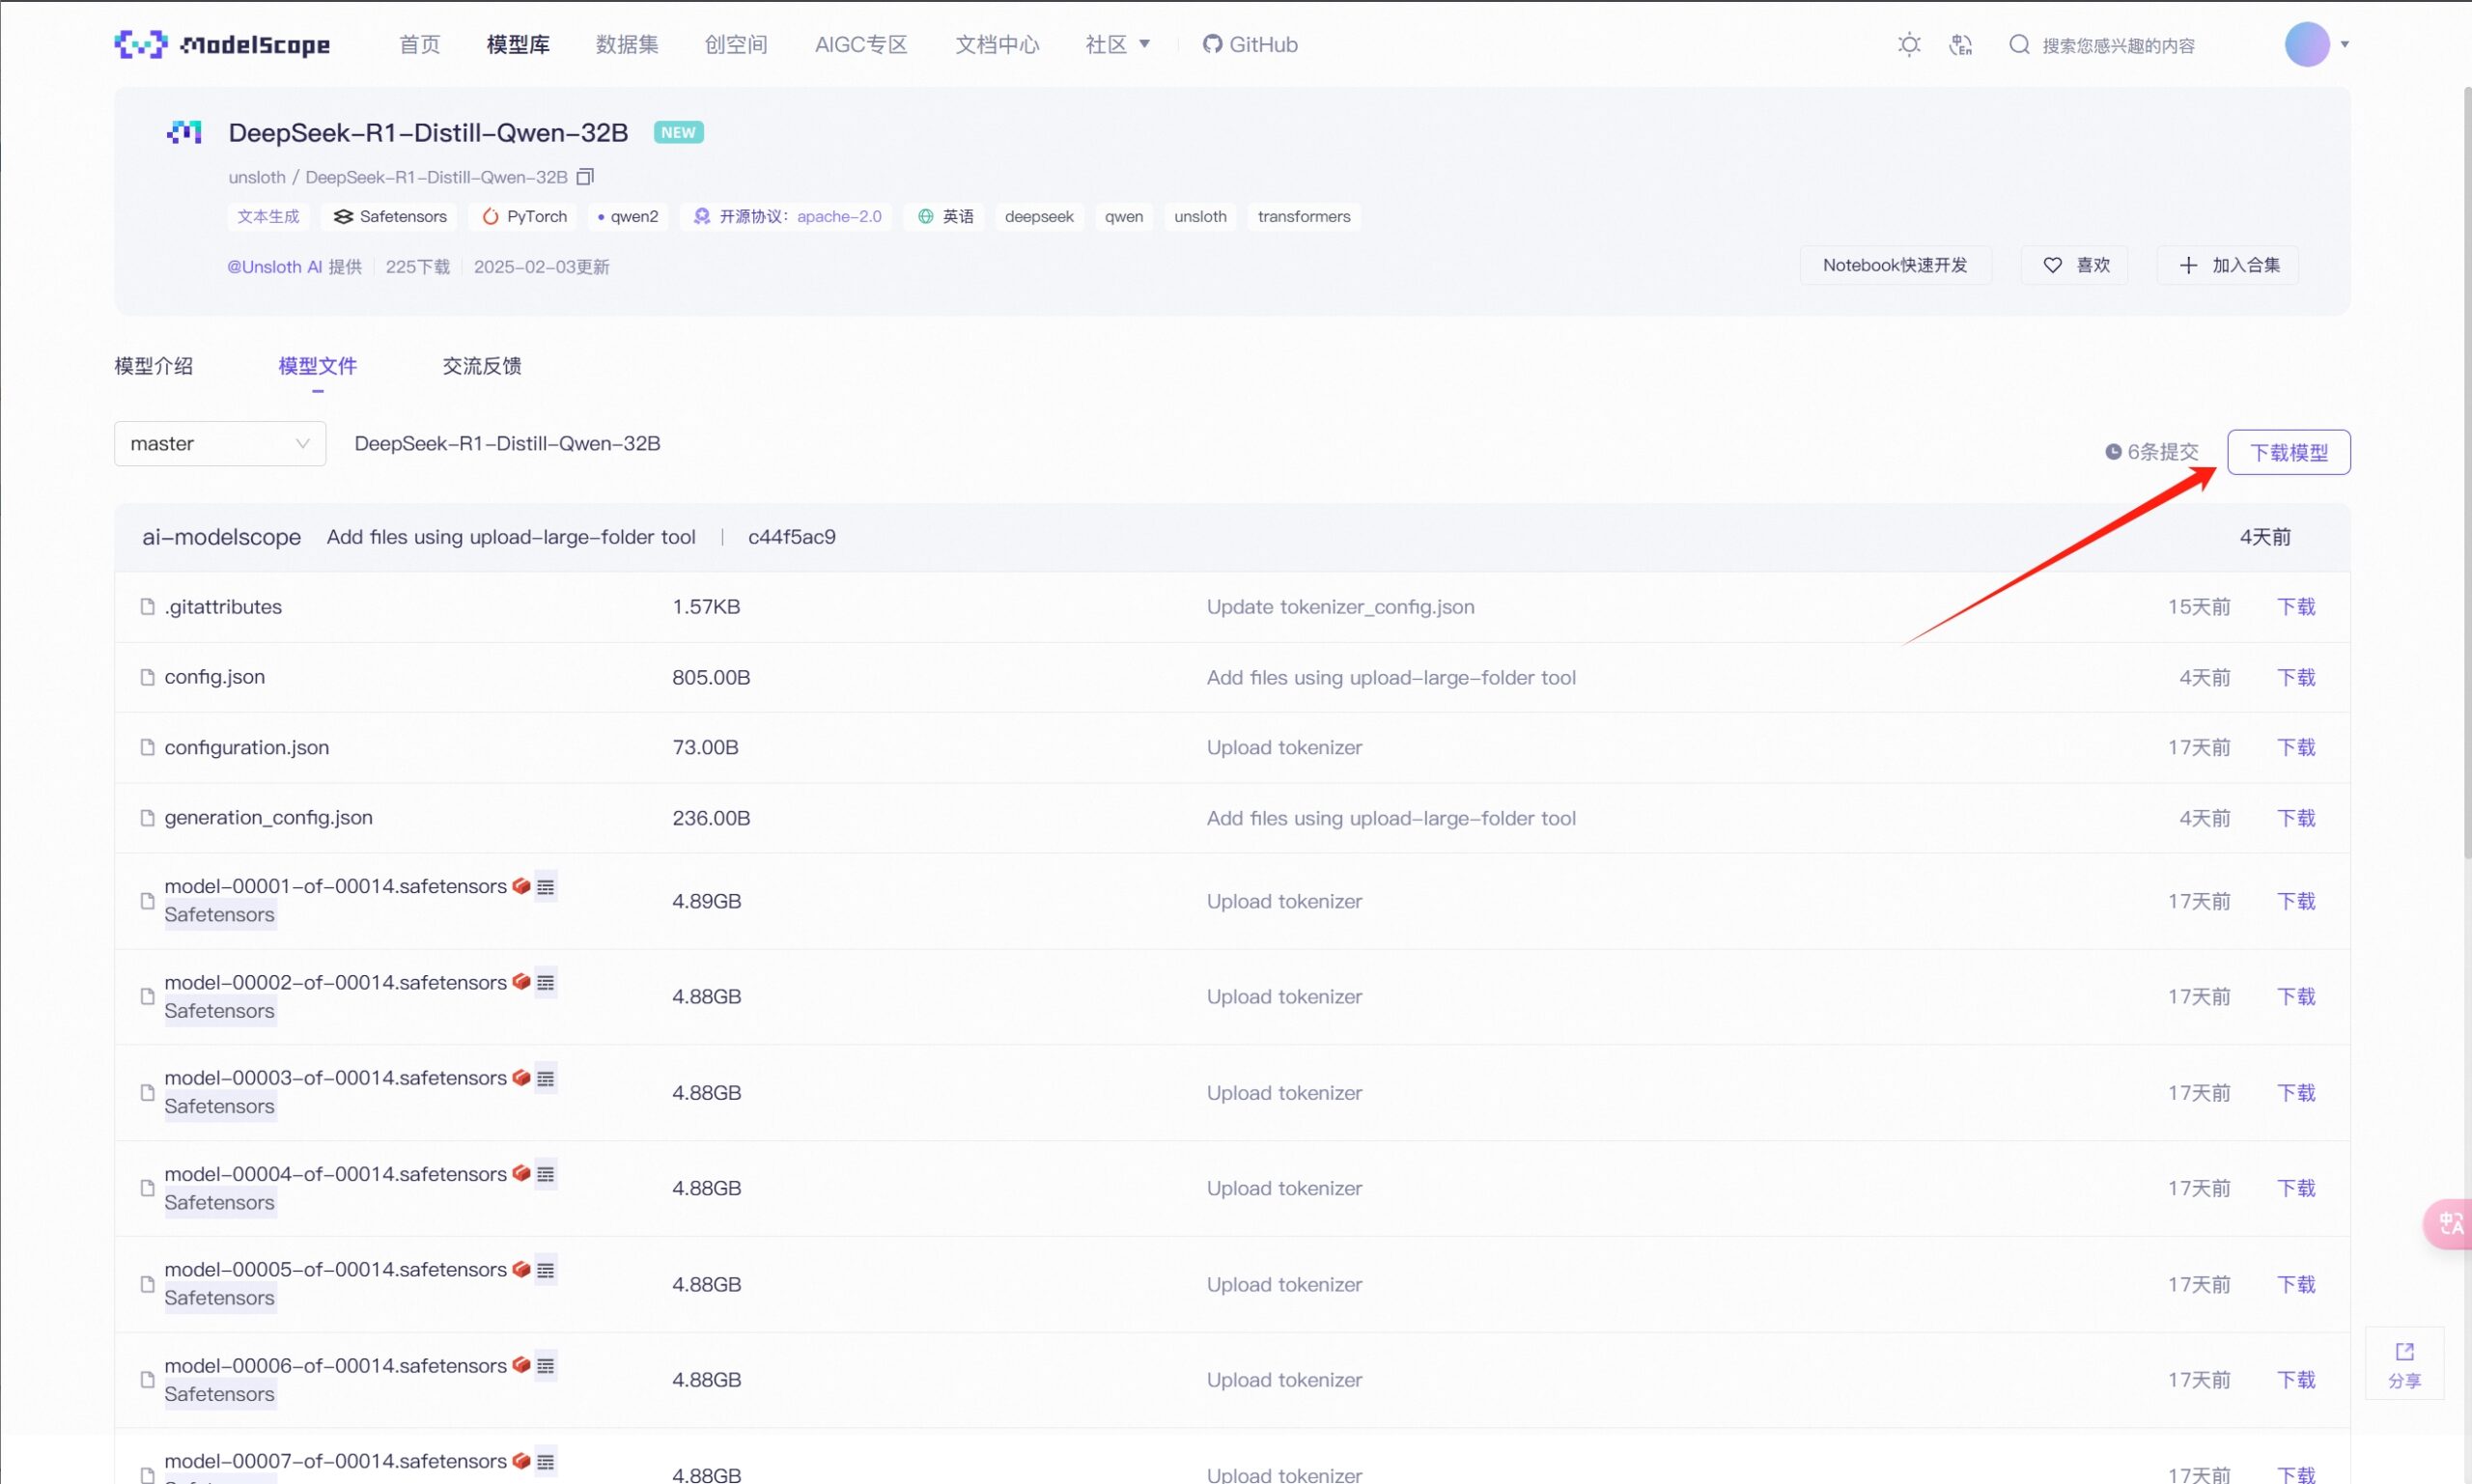The width and height of the screenshot is (2472, 1484).
Task: View the tensor list icon for model-00004-of-00014.safetensors
Action: (x=545, y=1174)
